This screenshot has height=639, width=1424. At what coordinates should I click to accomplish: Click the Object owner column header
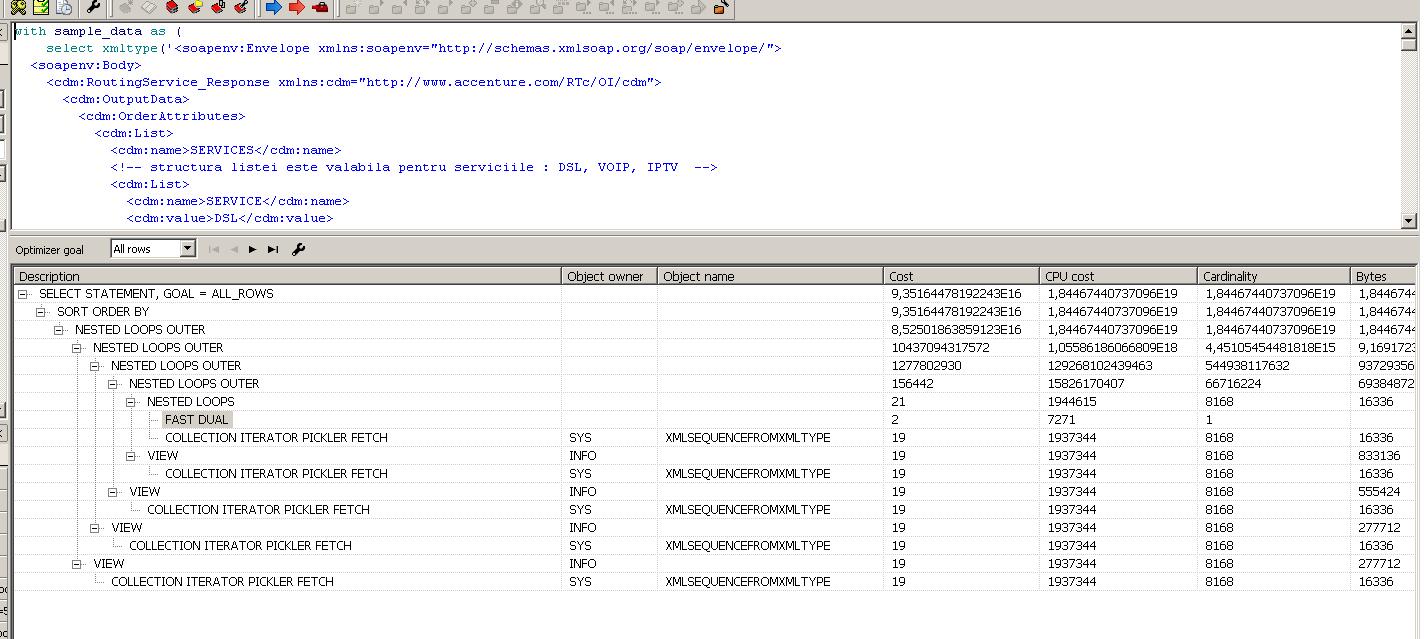tap(610, 276)
